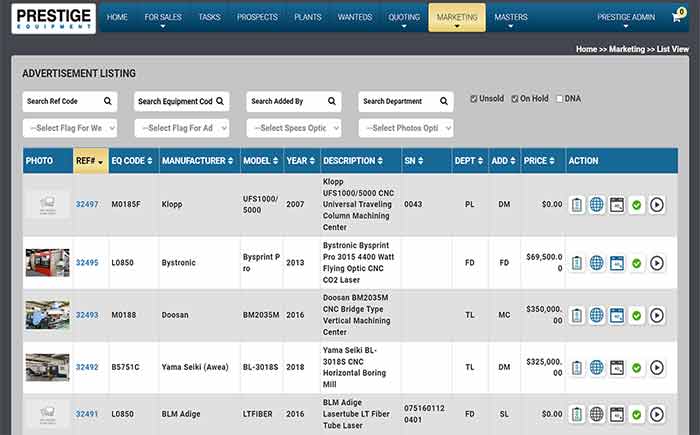Open the ad window icon for Doosan row

point(616,315)
